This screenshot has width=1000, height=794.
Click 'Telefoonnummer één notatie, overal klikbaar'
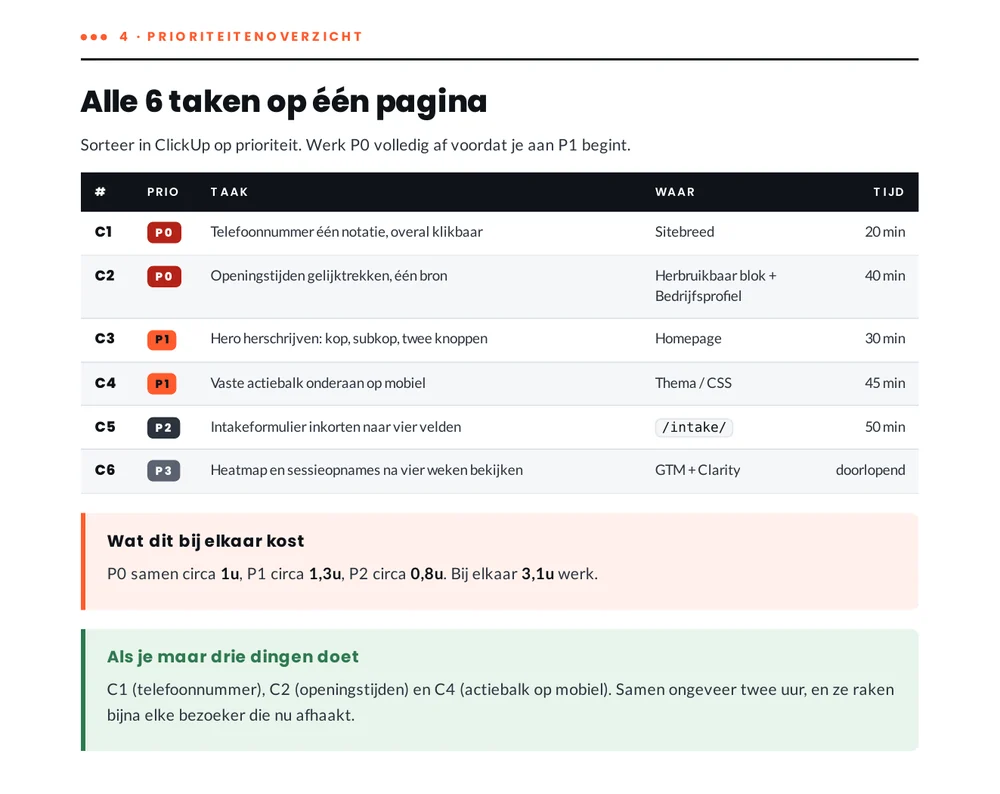click(x=346, y=232)
